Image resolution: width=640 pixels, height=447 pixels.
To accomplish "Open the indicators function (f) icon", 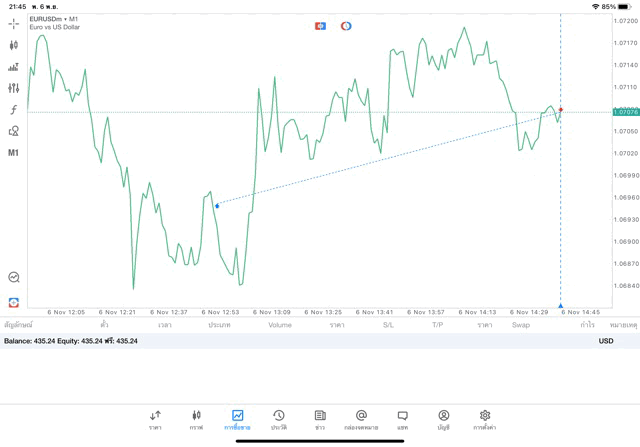I will pos(14,110).
